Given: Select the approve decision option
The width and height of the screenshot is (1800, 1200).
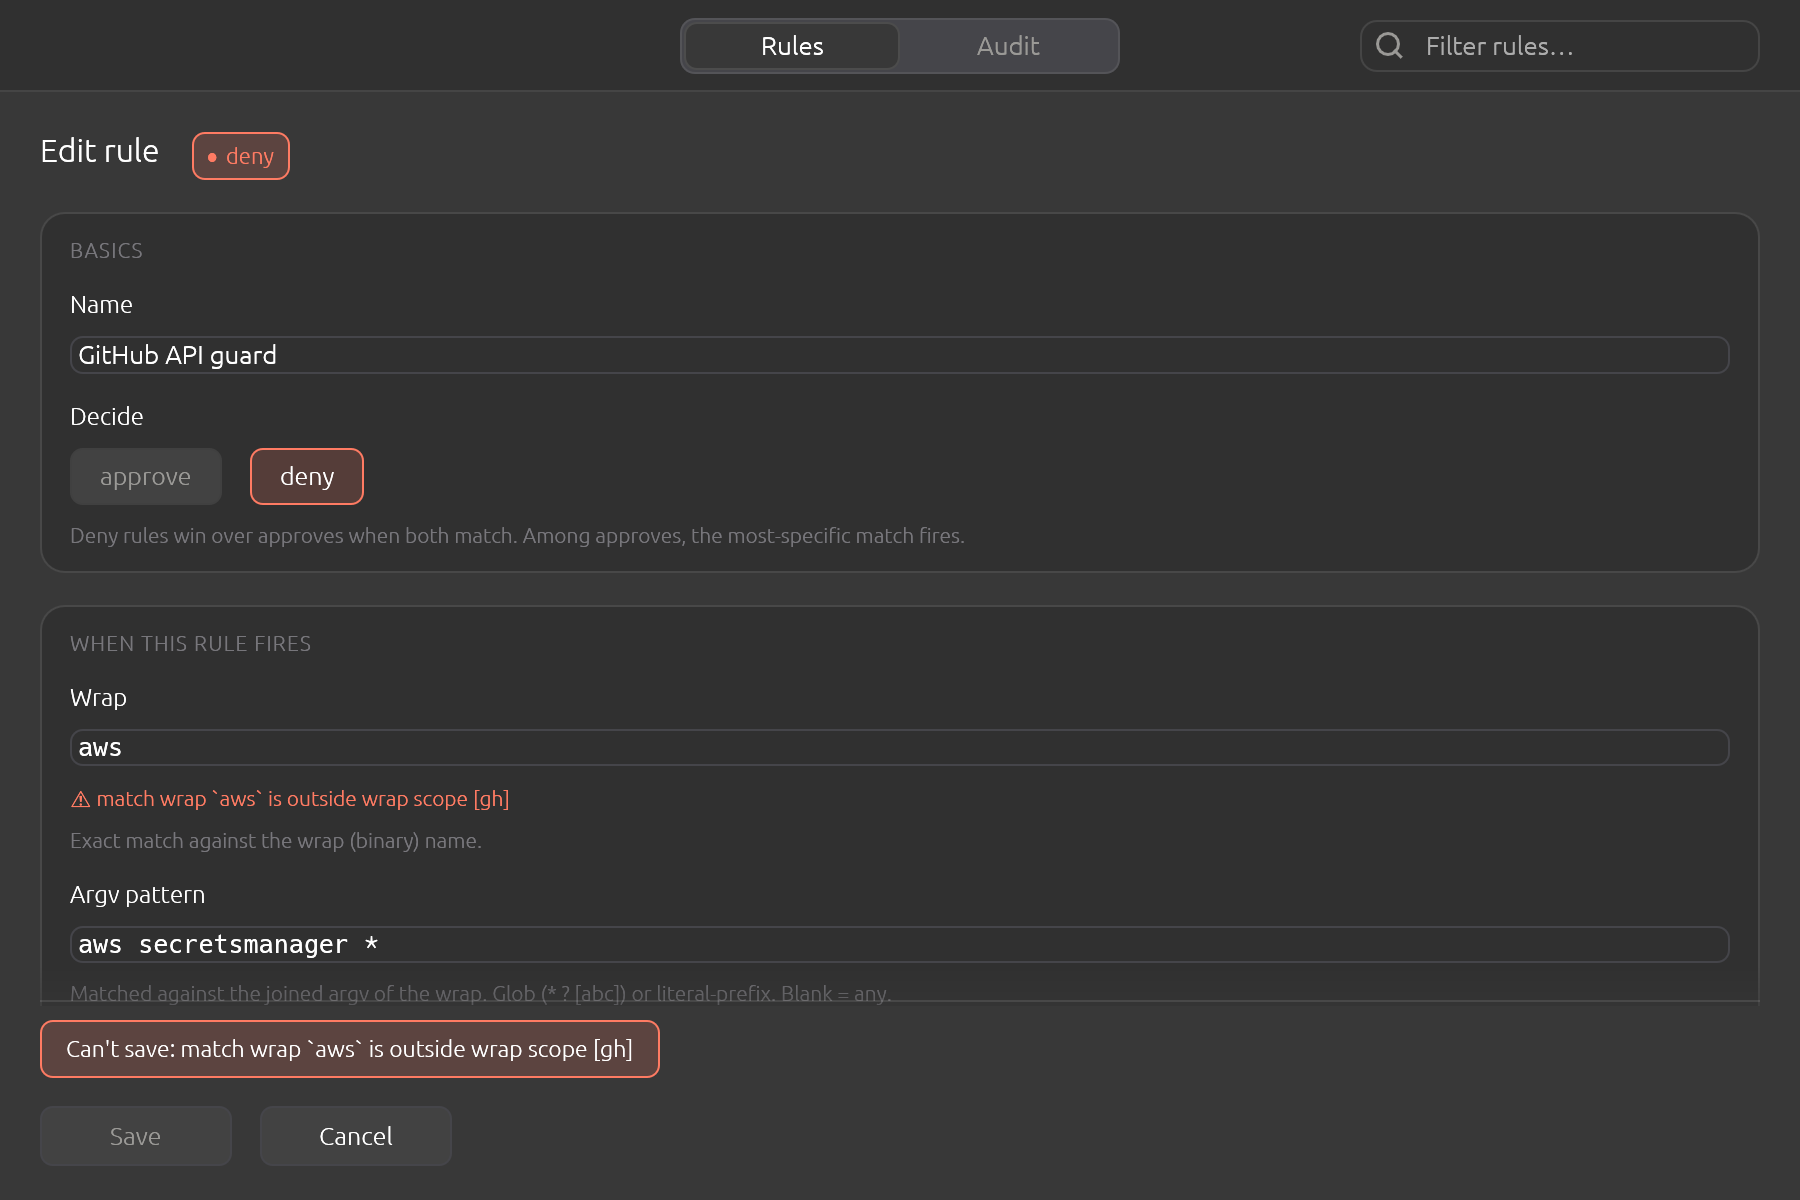Looking at the screenshot, I should [146, 477].
